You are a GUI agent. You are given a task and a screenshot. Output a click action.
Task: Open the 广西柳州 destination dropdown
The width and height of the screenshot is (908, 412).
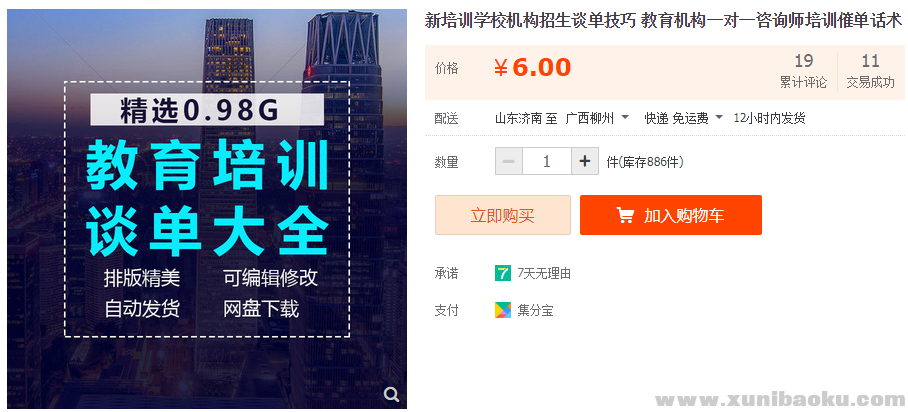click(597, 118)
